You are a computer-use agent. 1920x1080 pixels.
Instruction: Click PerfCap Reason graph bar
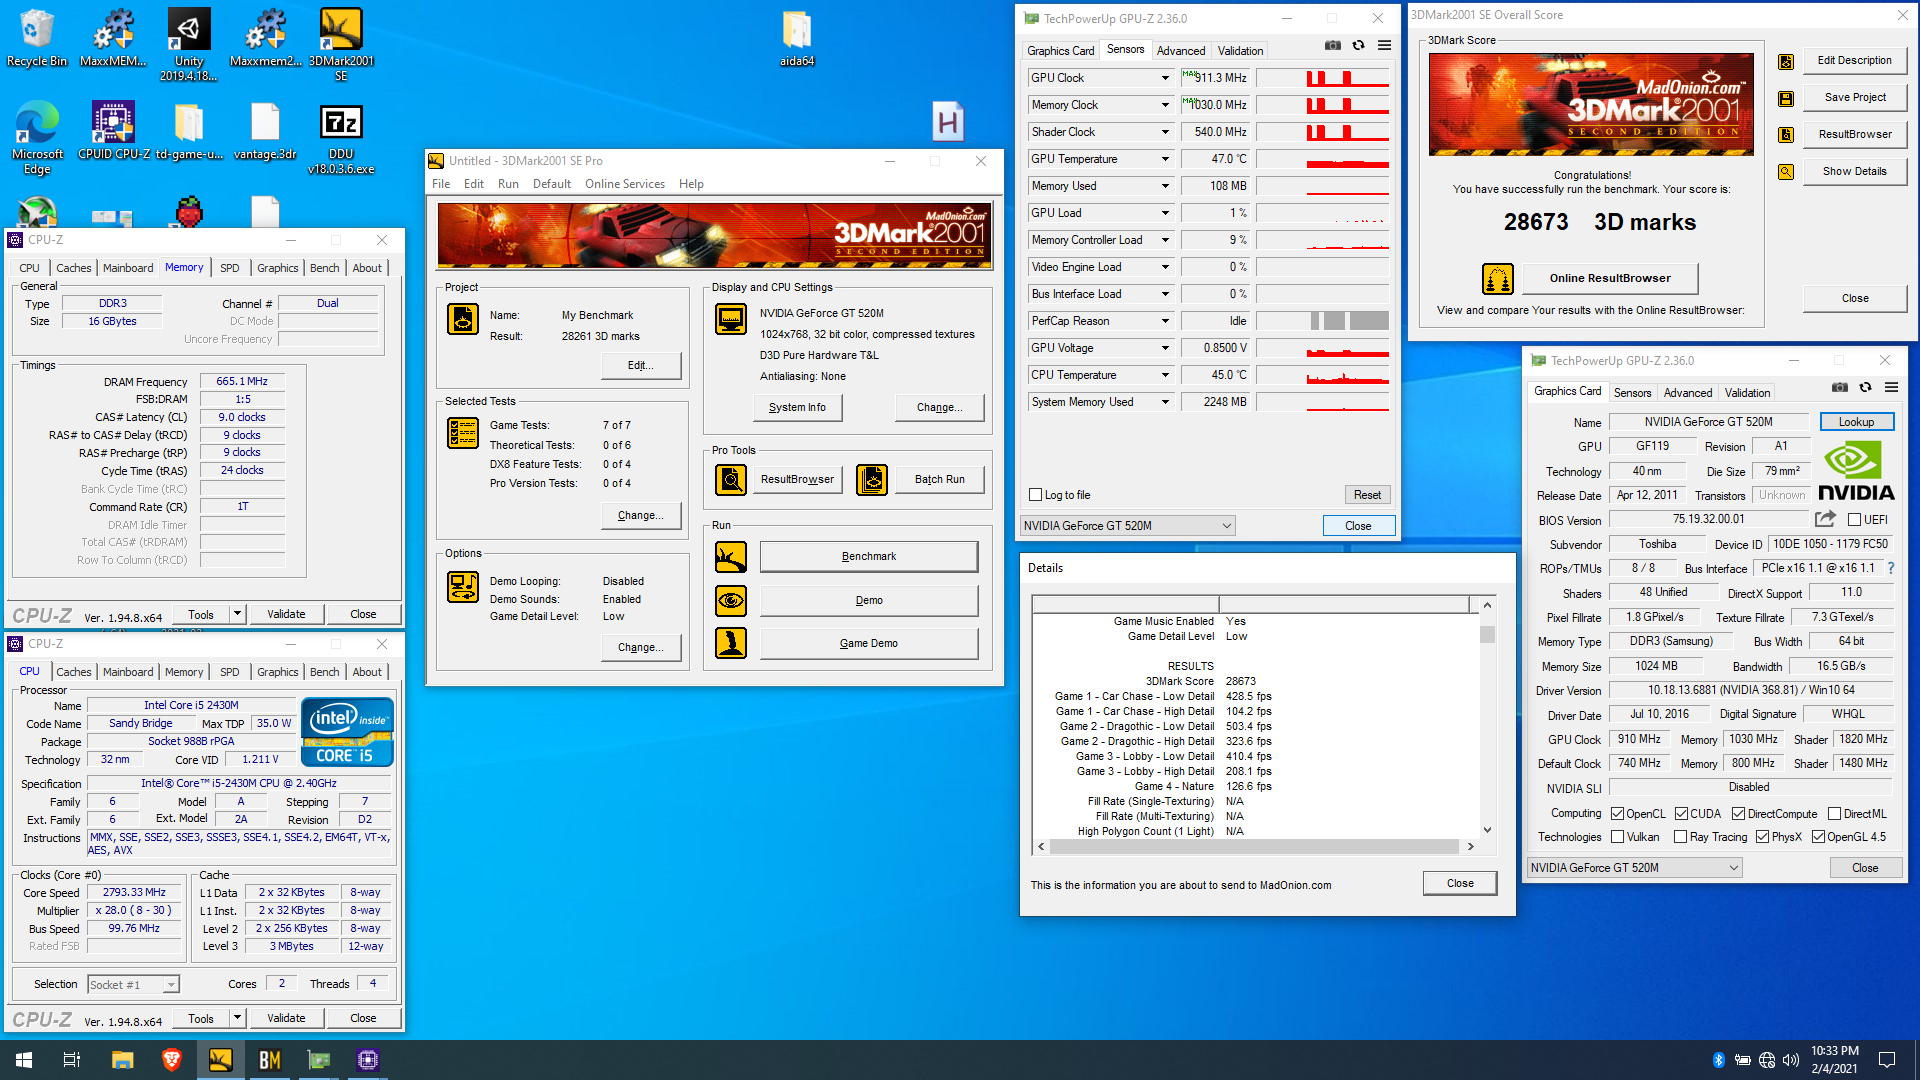point(1322,321)
